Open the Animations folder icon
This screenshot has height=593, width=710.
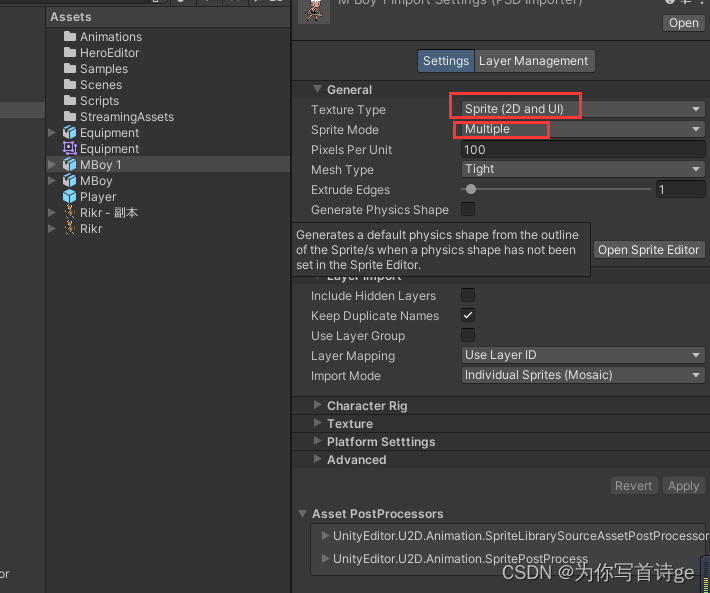pos(70,36)
